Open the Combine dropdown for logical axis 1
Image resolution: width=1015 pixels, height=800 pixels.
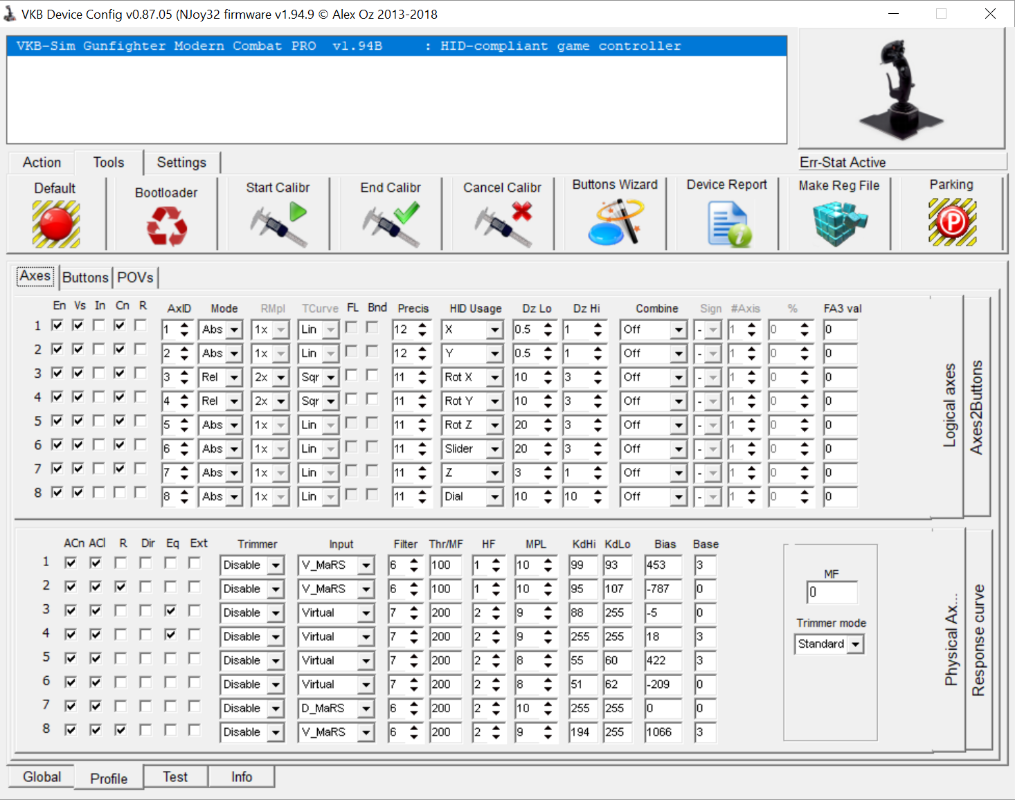[678, 329]
